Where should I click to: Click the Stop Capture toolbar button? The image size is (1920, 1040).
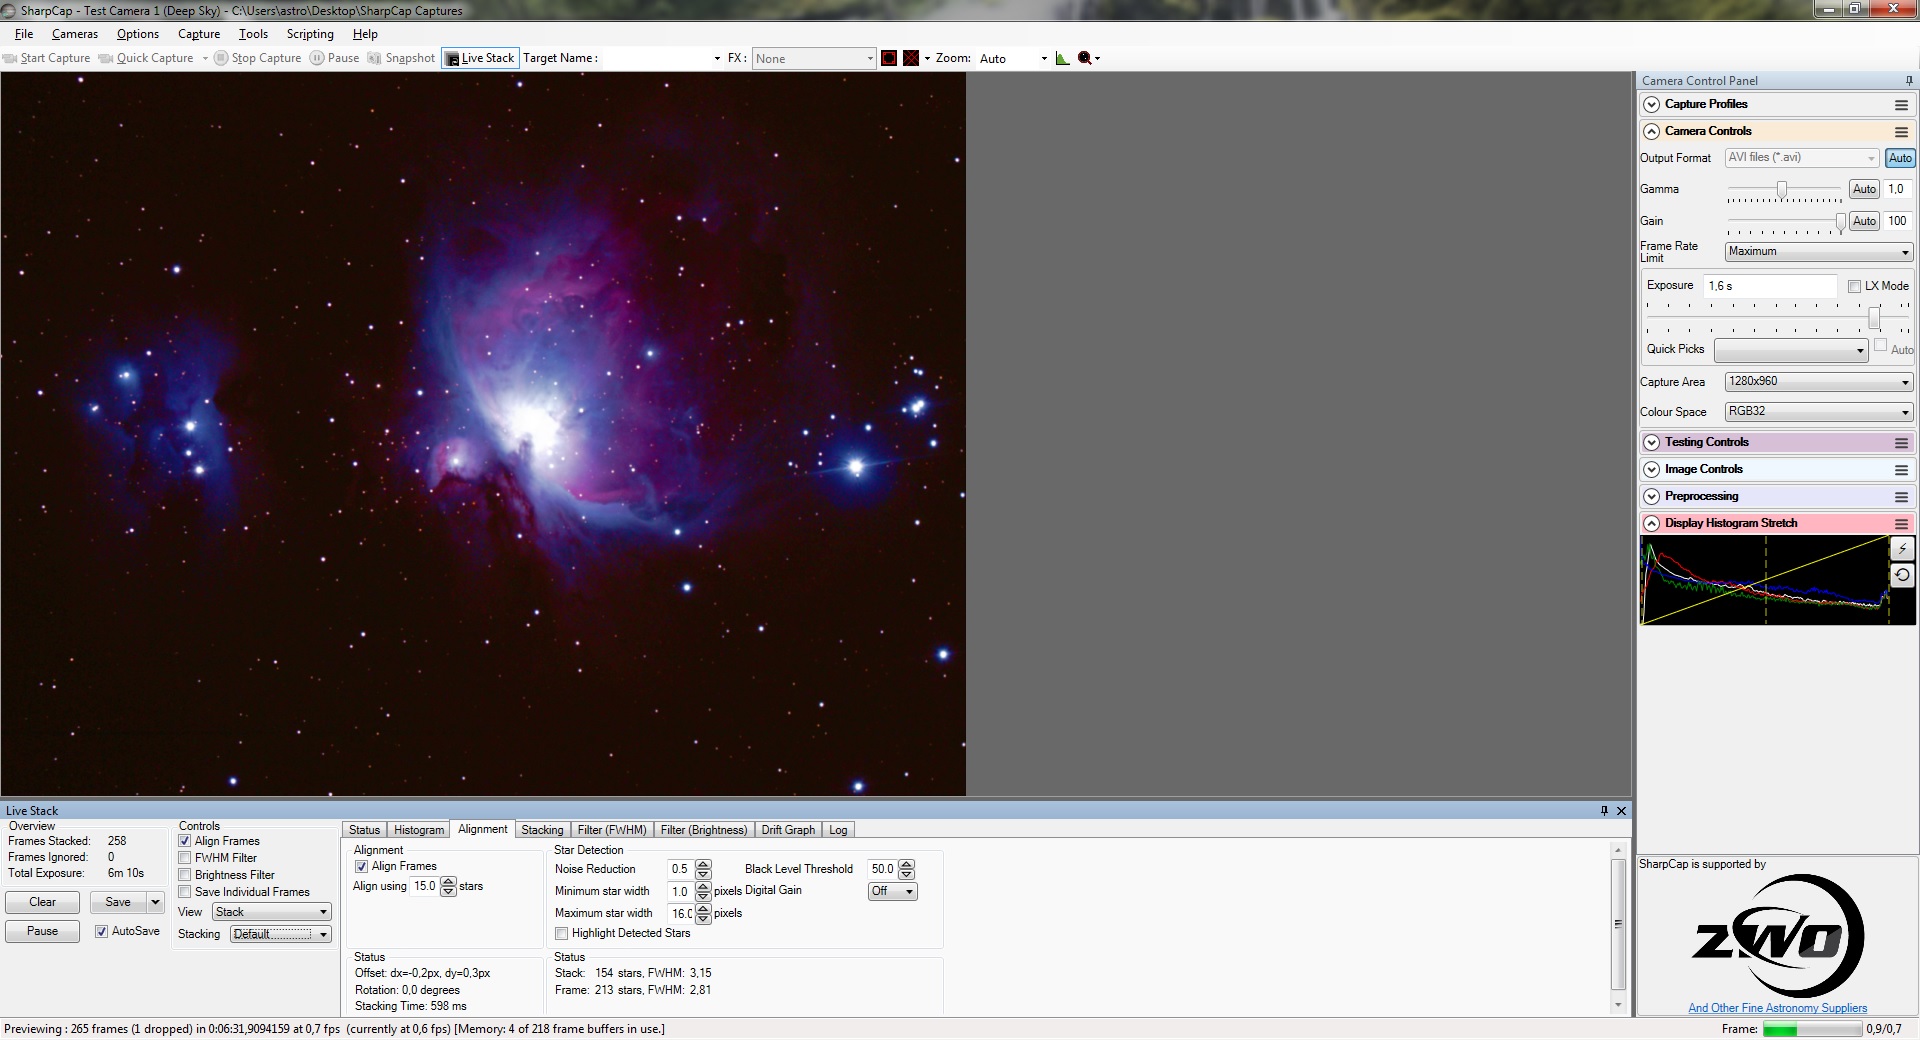258,58
